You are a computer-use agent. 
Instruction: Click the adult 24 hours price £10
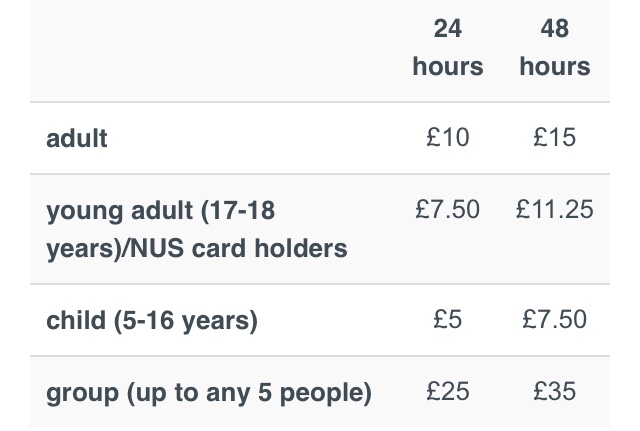447,137
